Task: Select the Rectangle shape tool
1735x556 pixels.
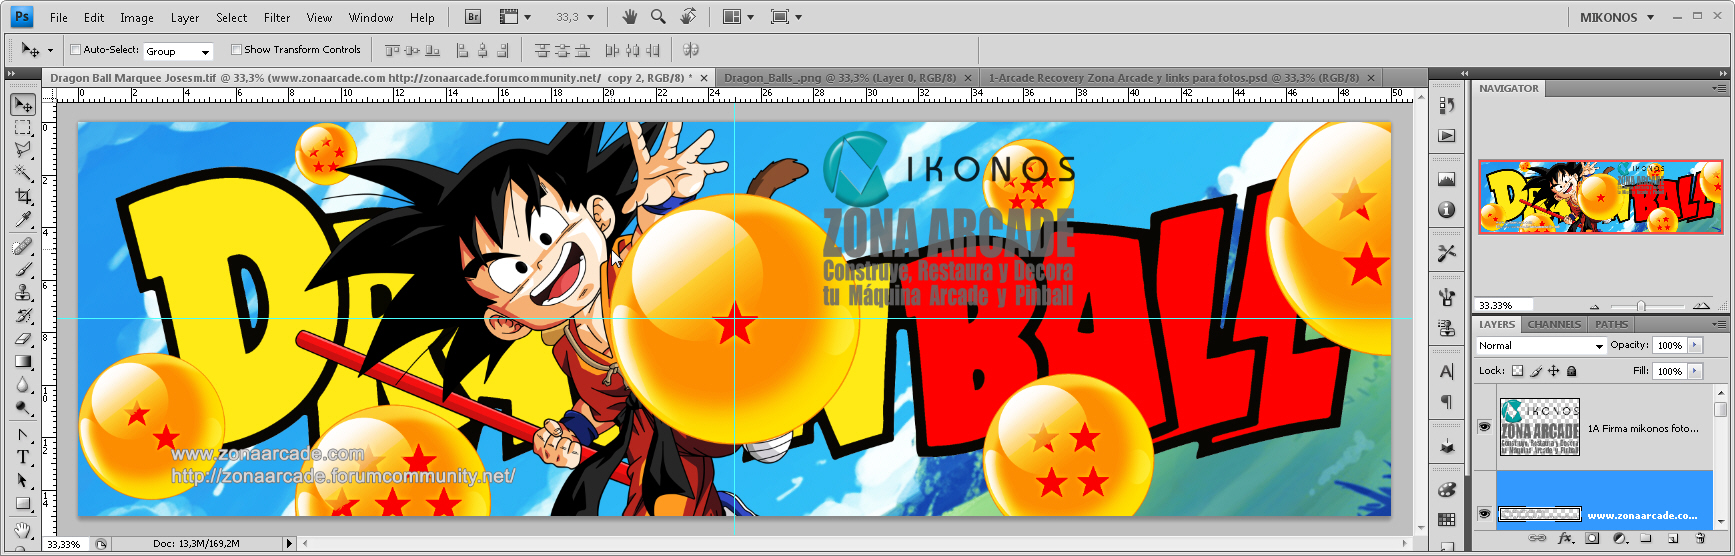Action: [23, 504]
